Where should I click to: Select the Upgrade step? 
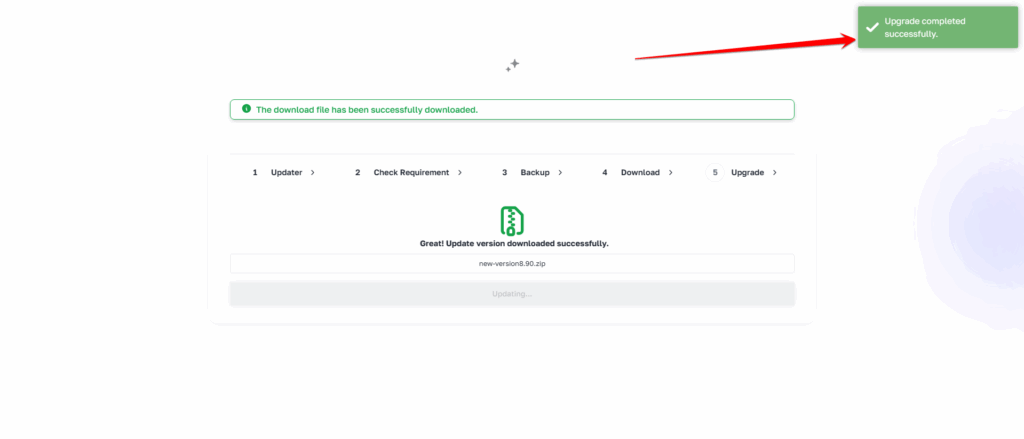tap(748, 172)
